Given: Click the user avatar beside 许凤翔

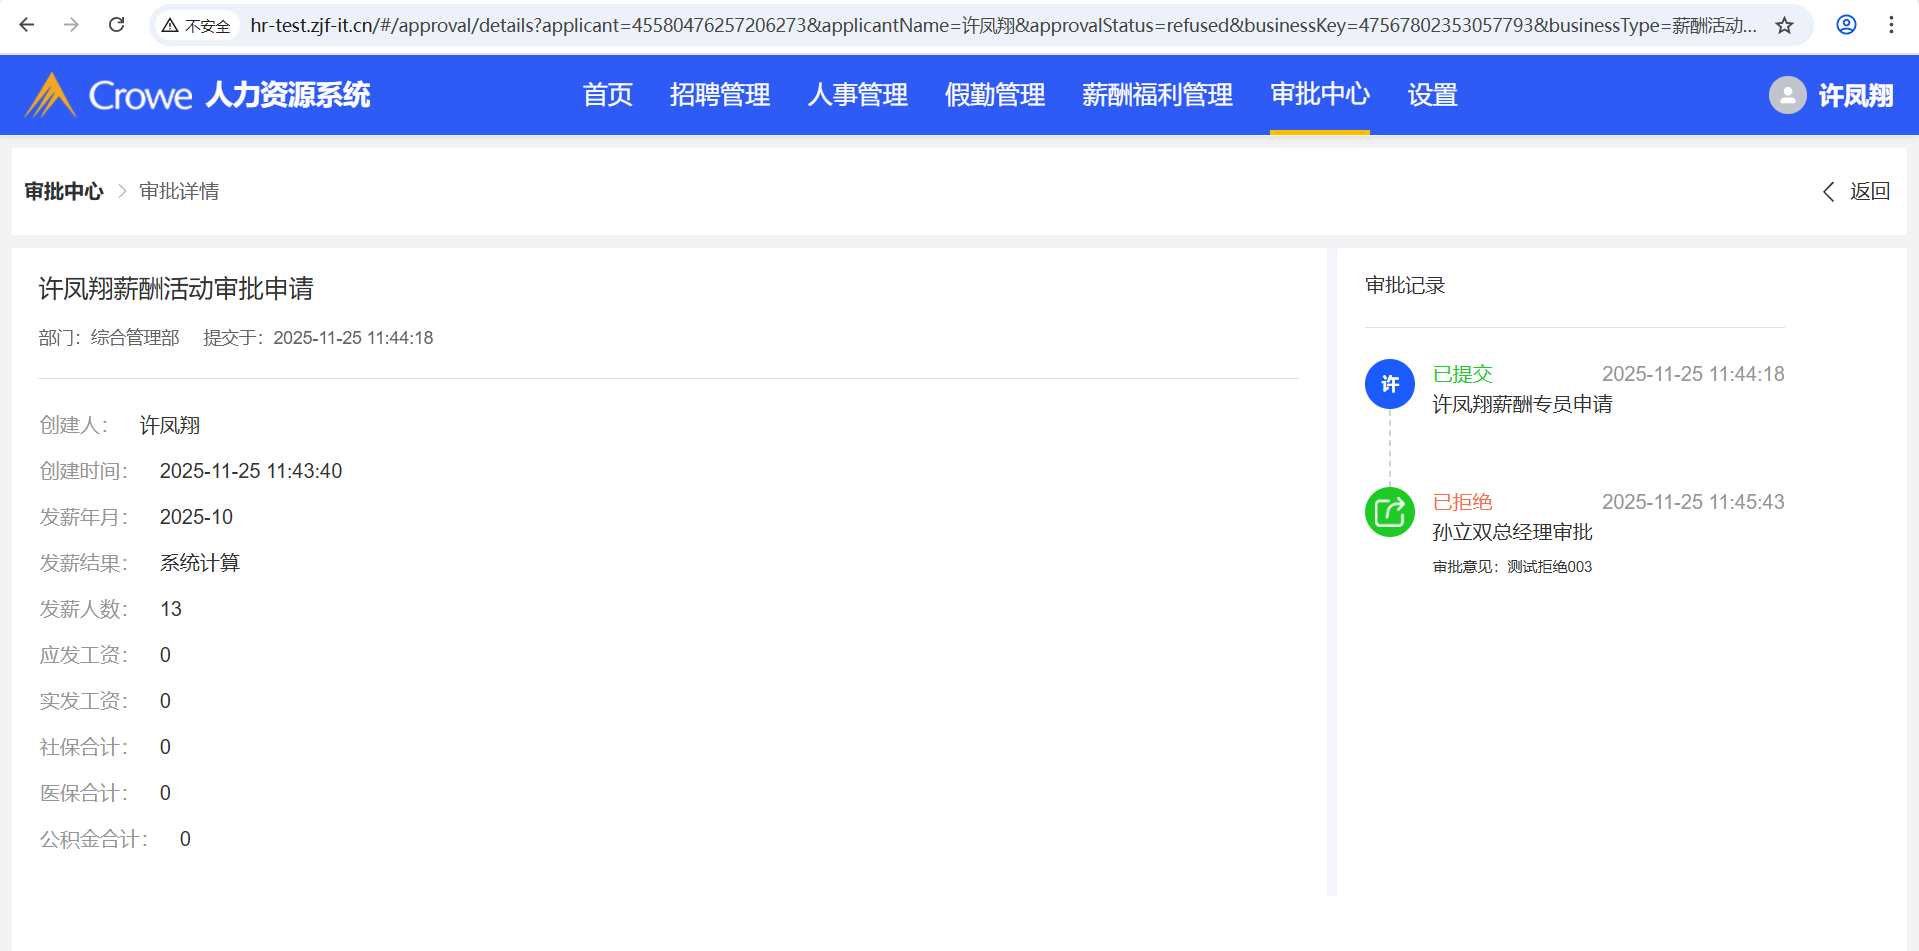Looking at the screenshot, I should click(1787, 95).
